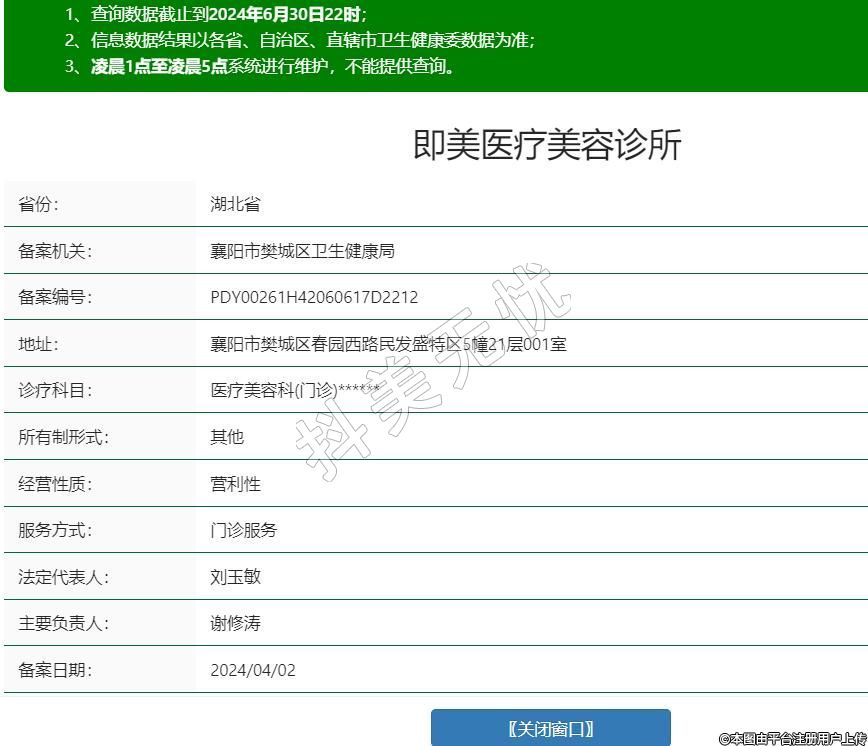Click the 诊疗科目 row label
This screenshot has width=868, height=746.
pos(55,390)
